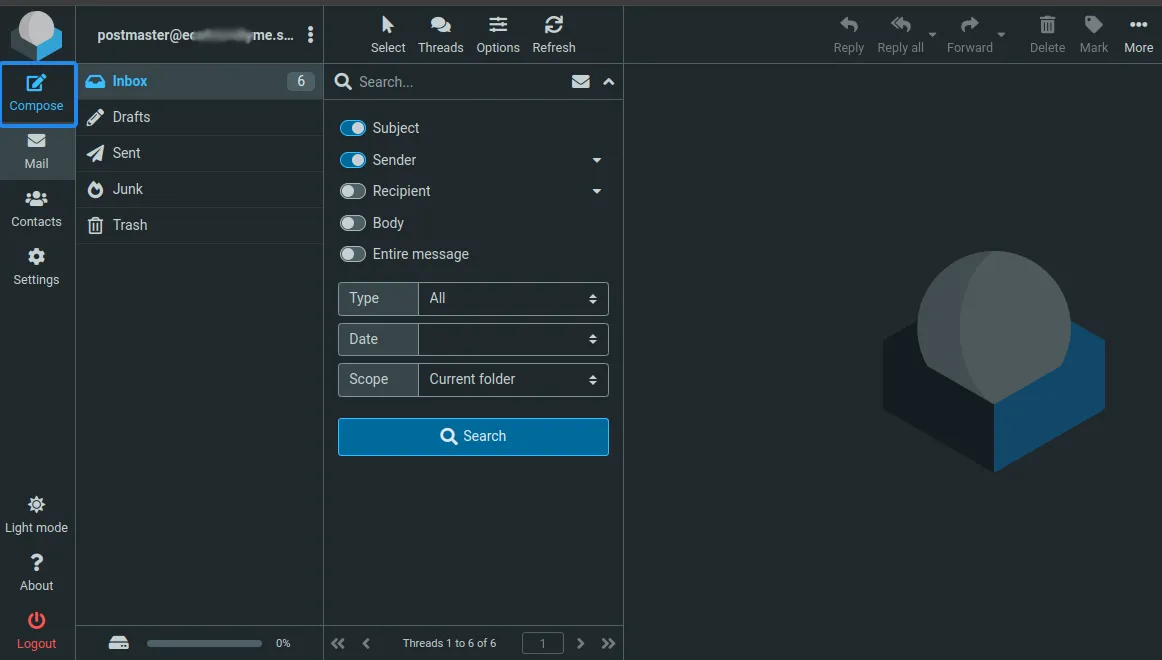
Task: Enable the Entire message toggle
Action: [x=353, y=254]
